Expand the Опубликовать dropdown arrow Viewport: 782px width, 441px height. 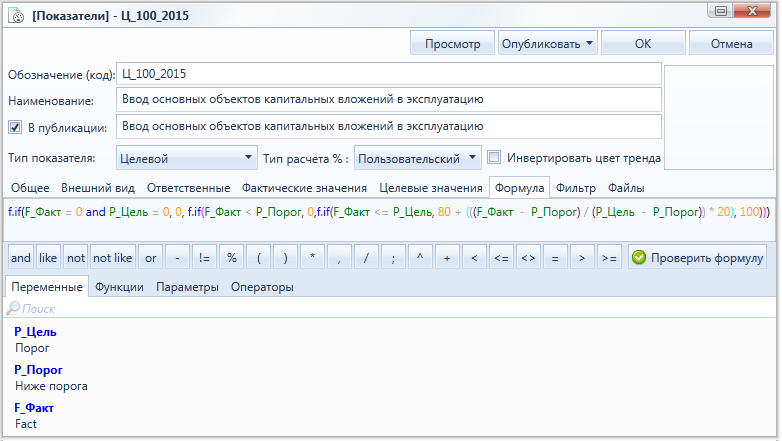(589, 43)
